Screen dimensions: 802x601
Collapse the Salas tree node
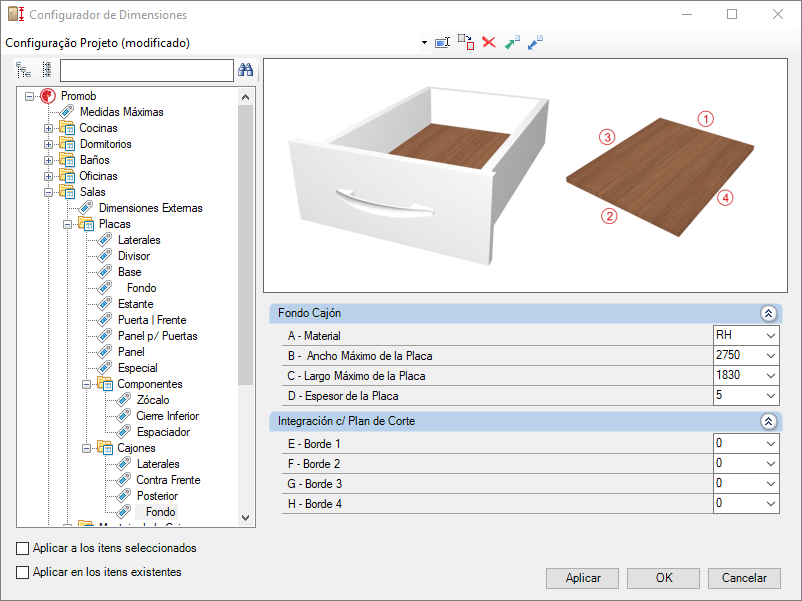click(48, 192)
